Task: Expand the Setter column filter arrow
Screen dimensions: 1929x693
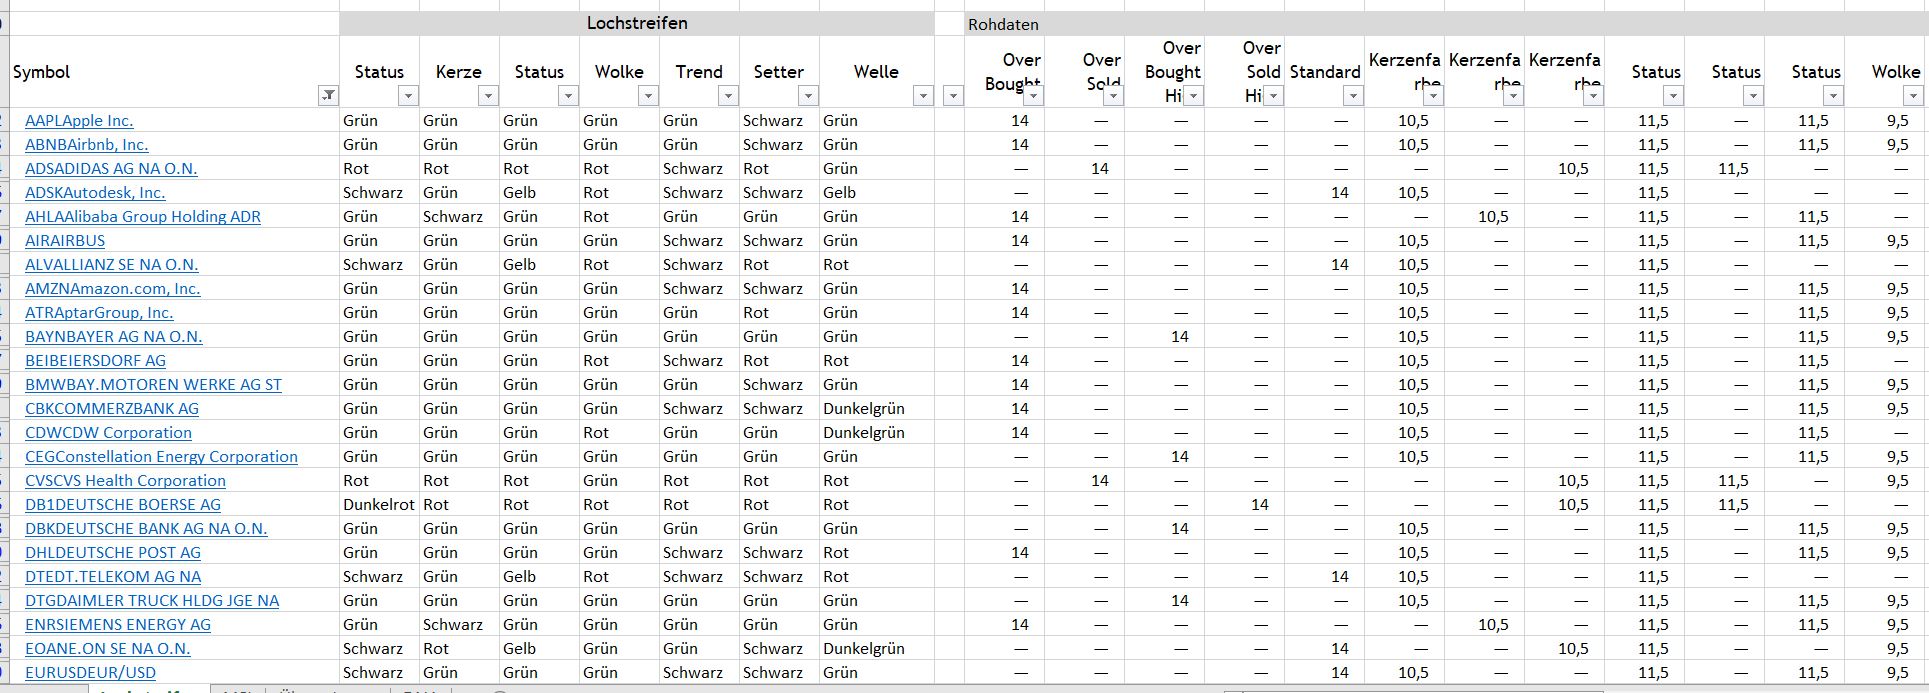Action: 808,96
